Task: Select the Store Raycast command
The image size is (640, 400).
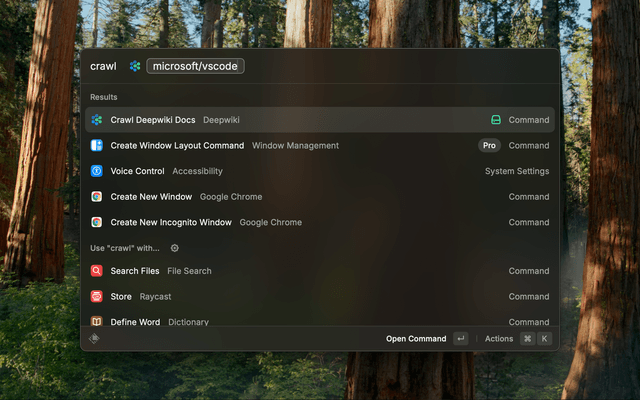Action: (320, 296)
